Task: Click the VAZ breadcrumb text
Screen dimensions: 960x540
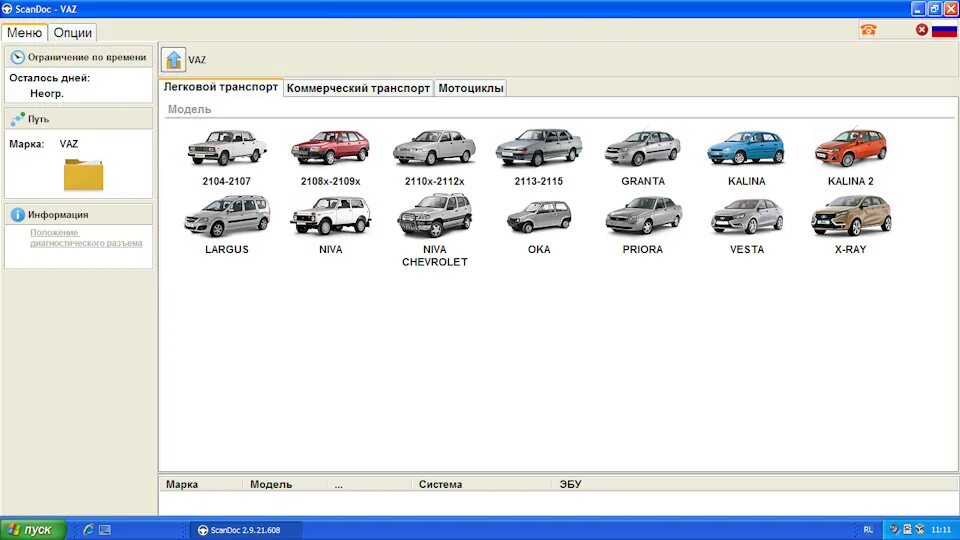Action: pos(197,60)
